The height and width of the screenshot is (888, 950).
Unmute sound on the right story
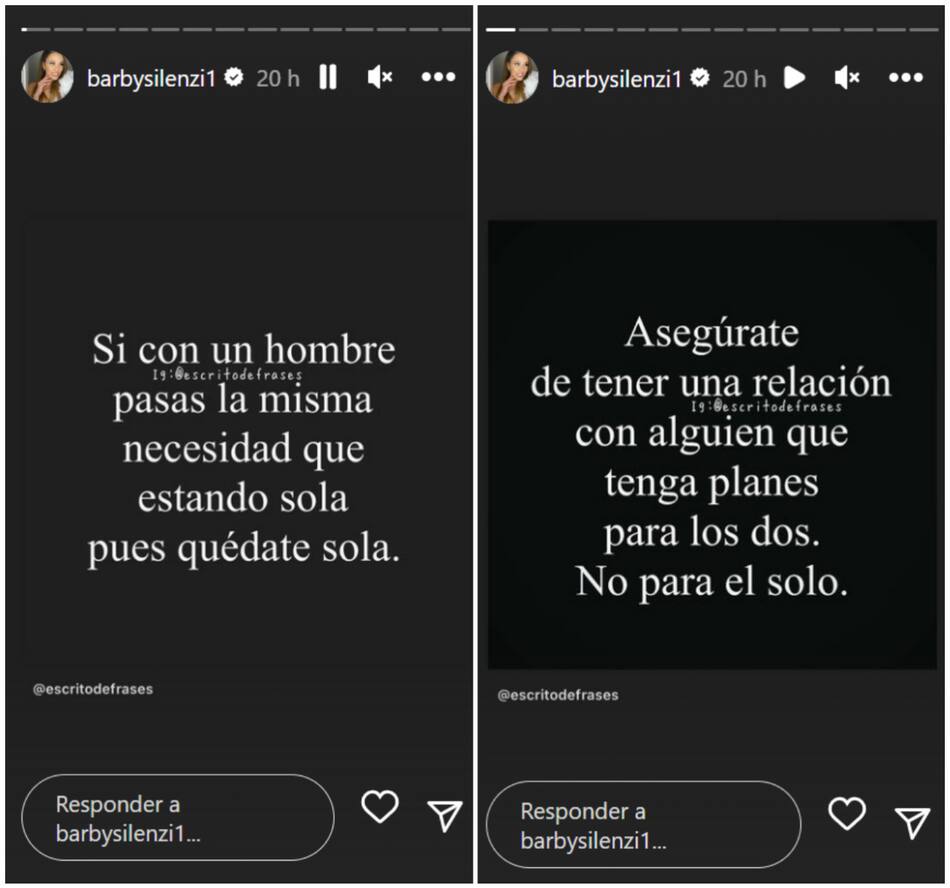(846, 78)
